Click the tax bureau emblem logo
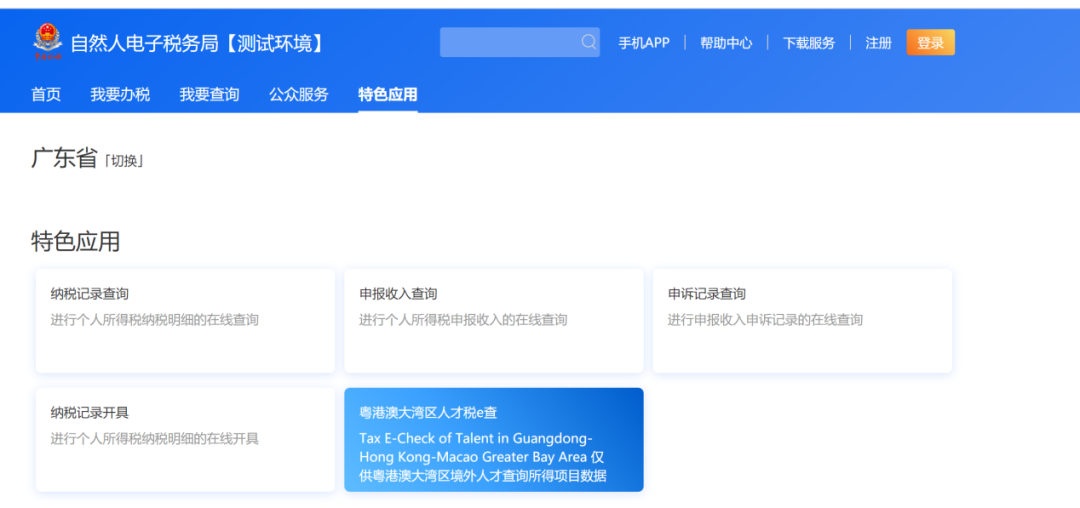The height and width of the screenshot is (508, 1080). click(47, 42)
